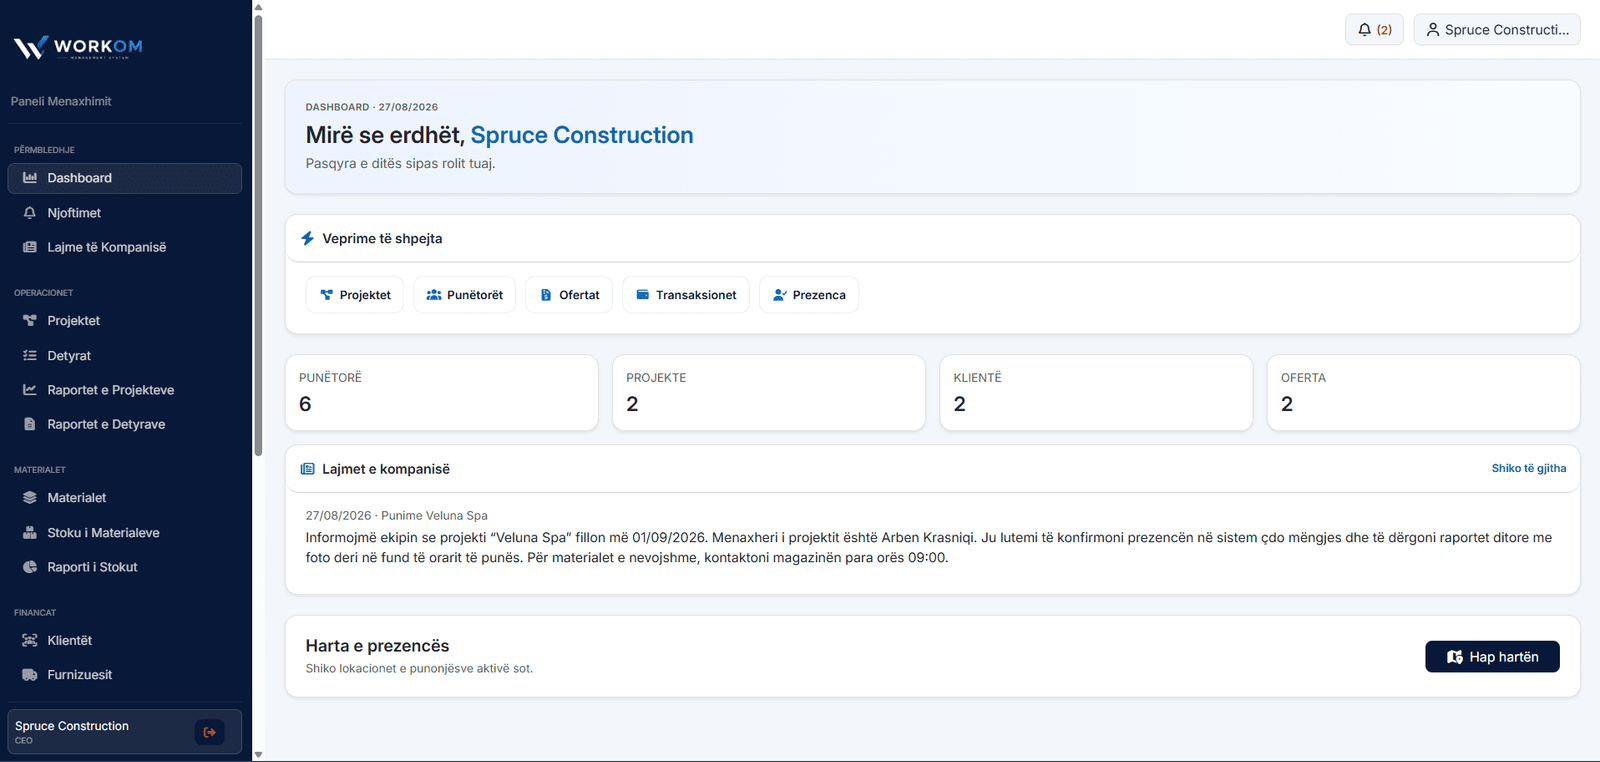The image size is (1600, 762).
Task: Open Klientët under Financat
Action: click(125, 641)
